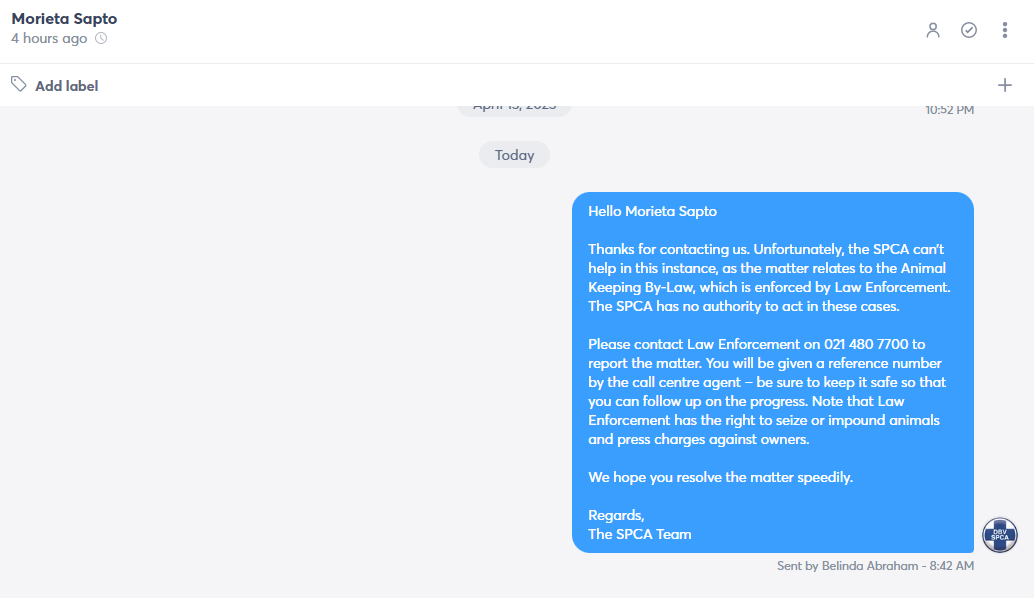Click the clock icon beside 4 hours ago
Image resolution: width=1034 pixels, height=598 pixels.
coord(101,38)
